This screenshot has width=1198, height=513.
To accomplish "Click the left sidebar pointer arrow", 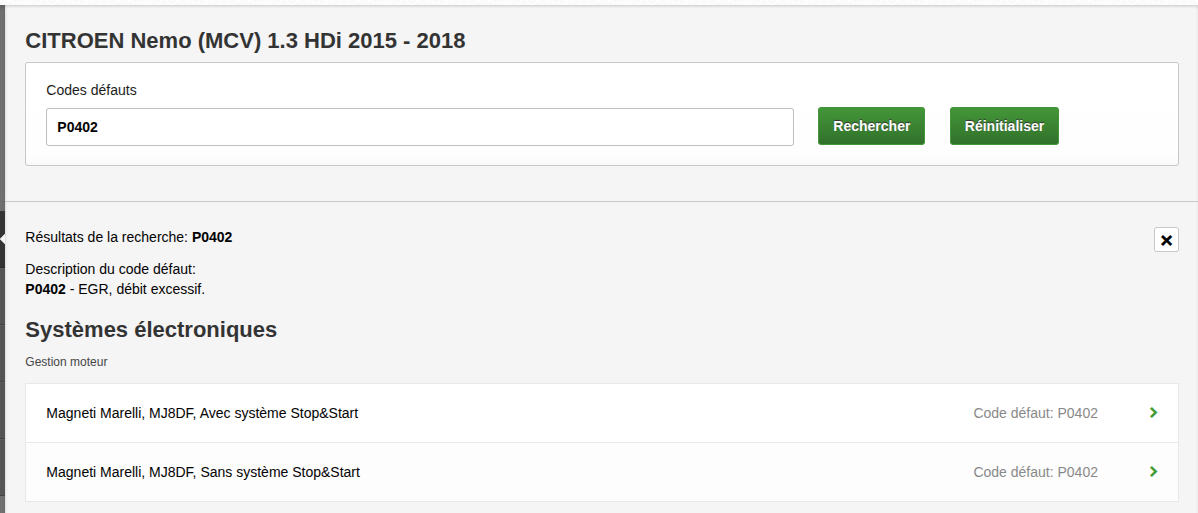I will [x=3, y=238].
